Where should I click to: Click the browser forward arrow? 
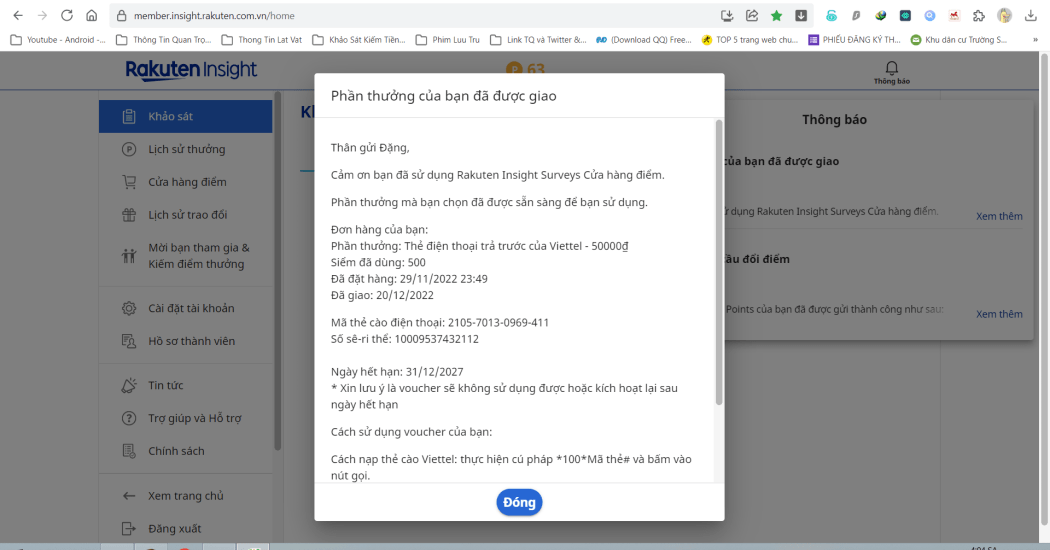coord(42,15)
